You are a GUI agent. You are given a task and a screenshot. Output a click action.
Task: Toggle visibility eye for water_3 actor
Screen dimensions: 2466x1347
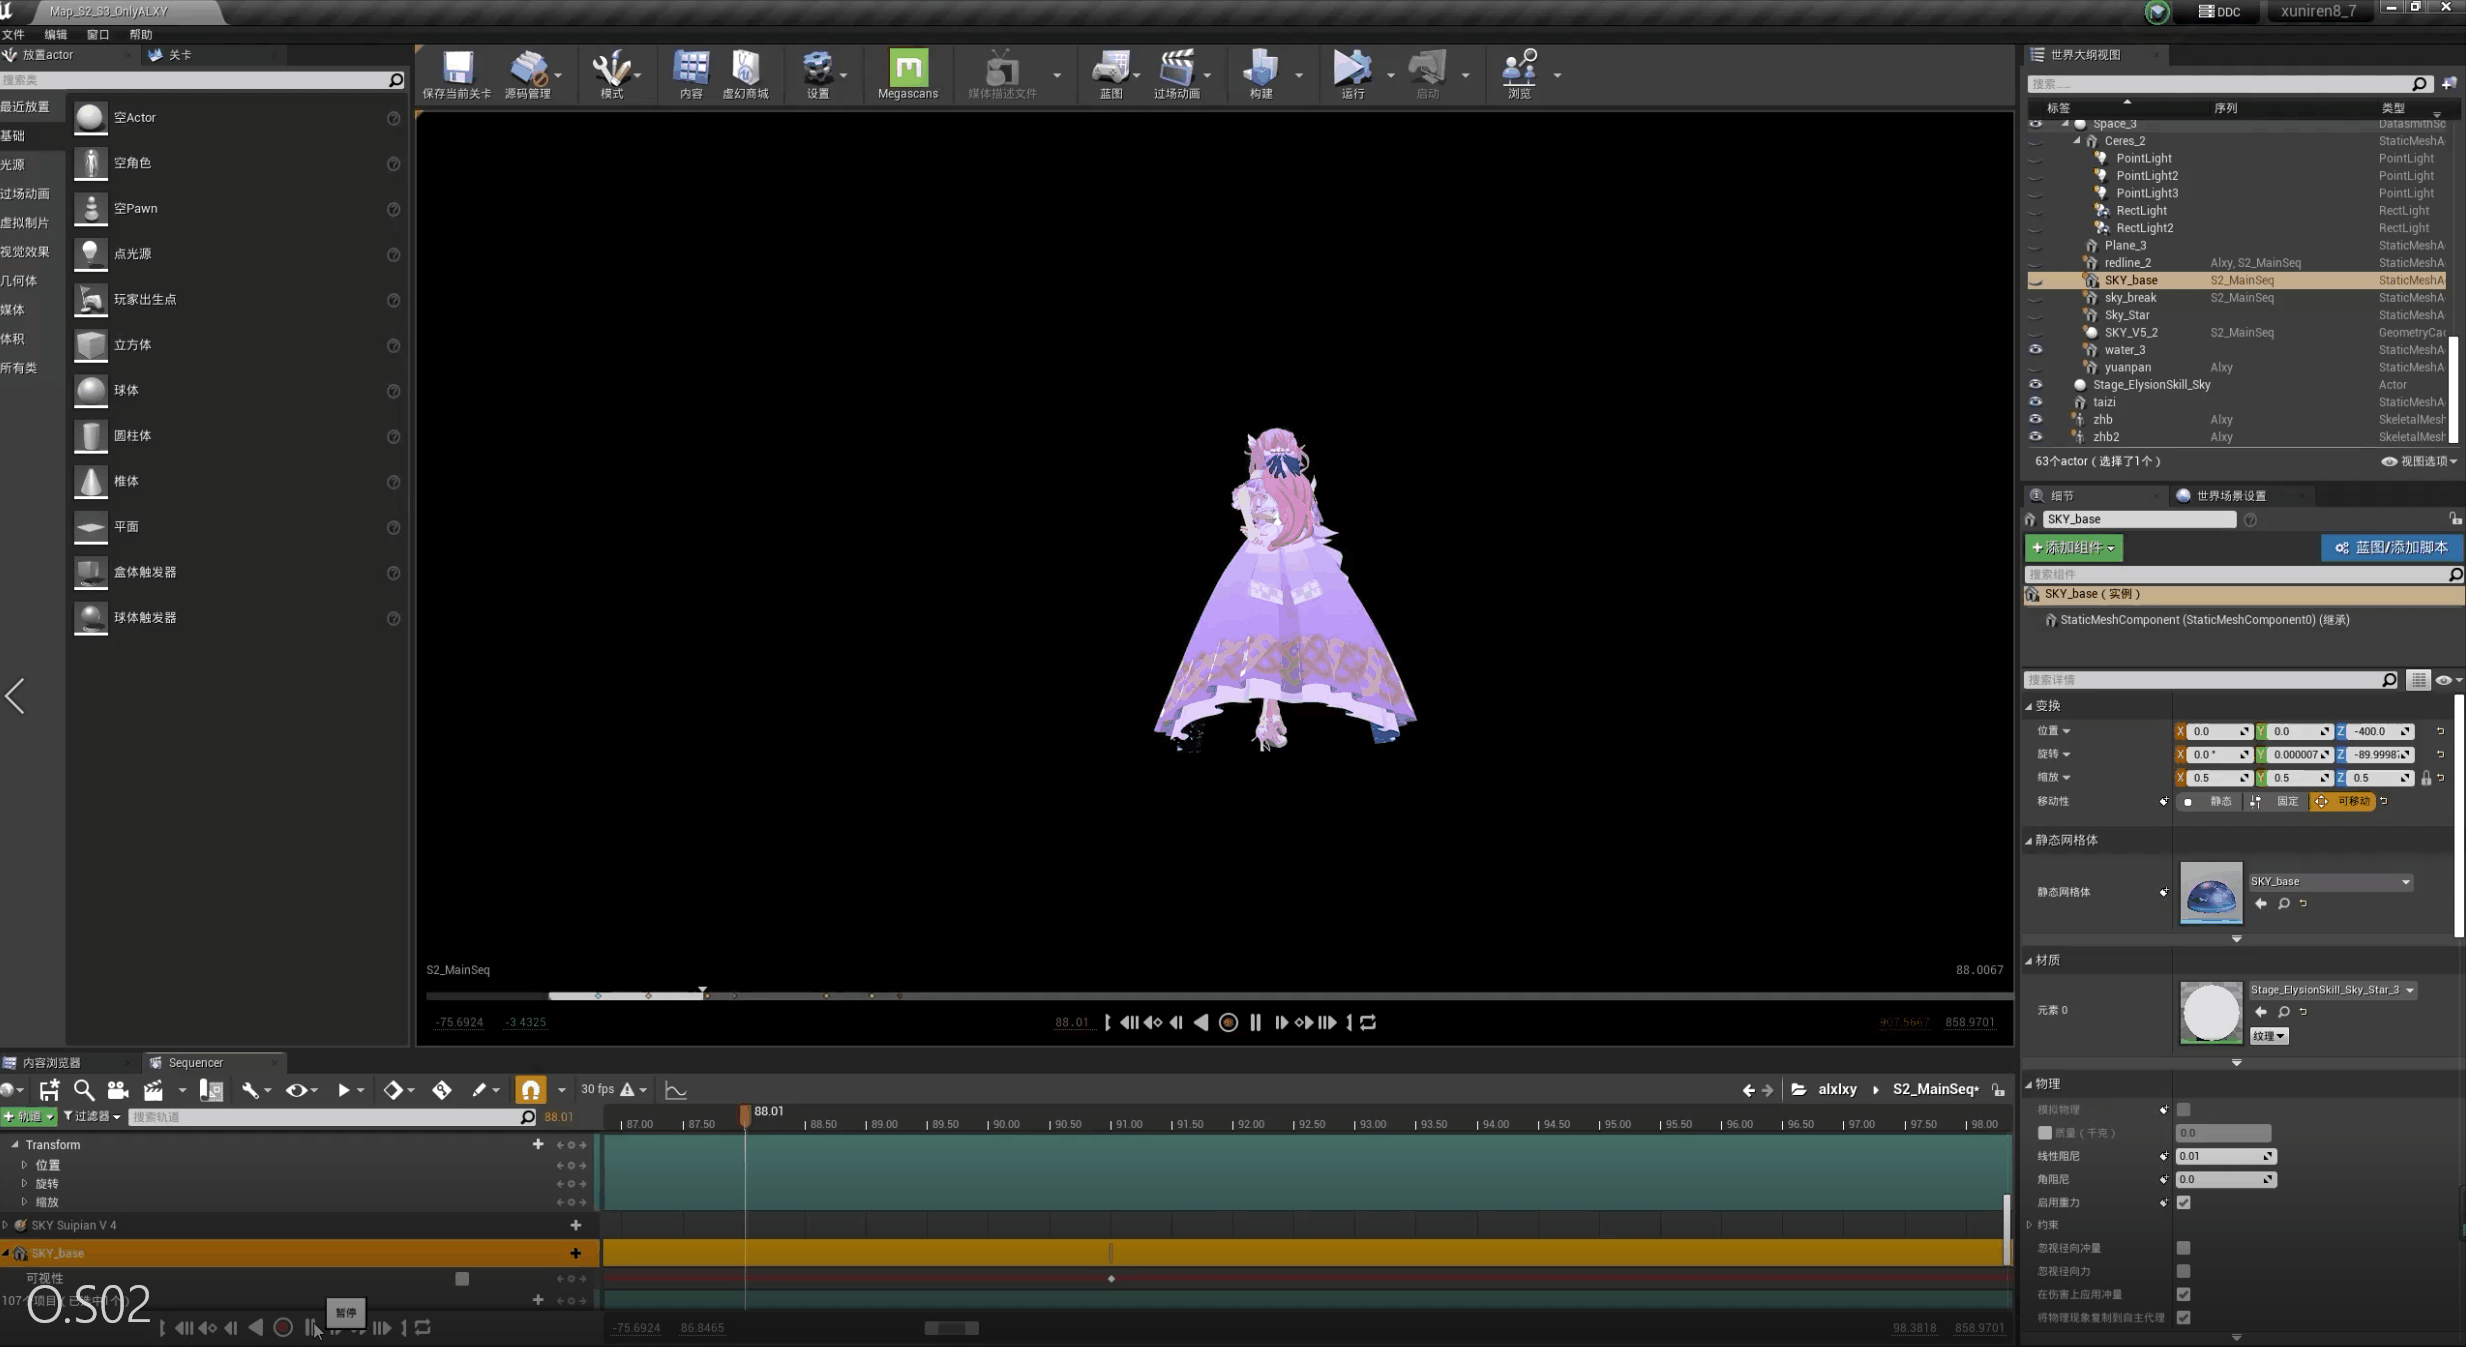pos(2035,350)
